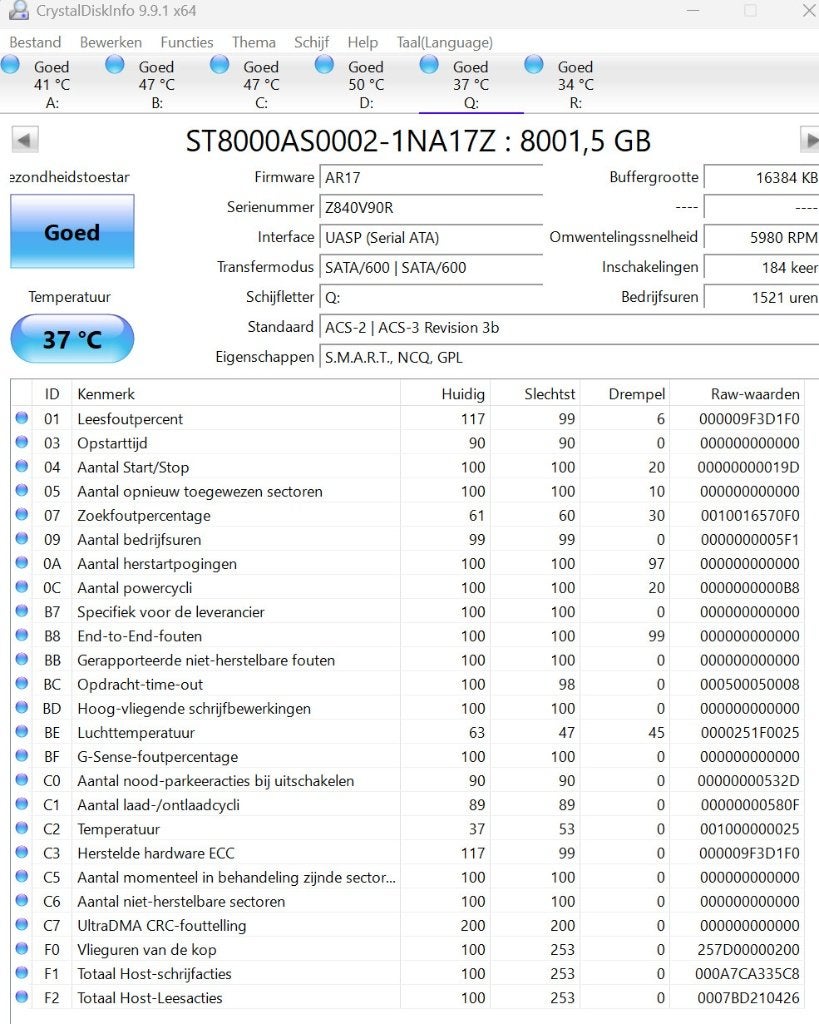Open the Bestand menu

click(35, 42)
